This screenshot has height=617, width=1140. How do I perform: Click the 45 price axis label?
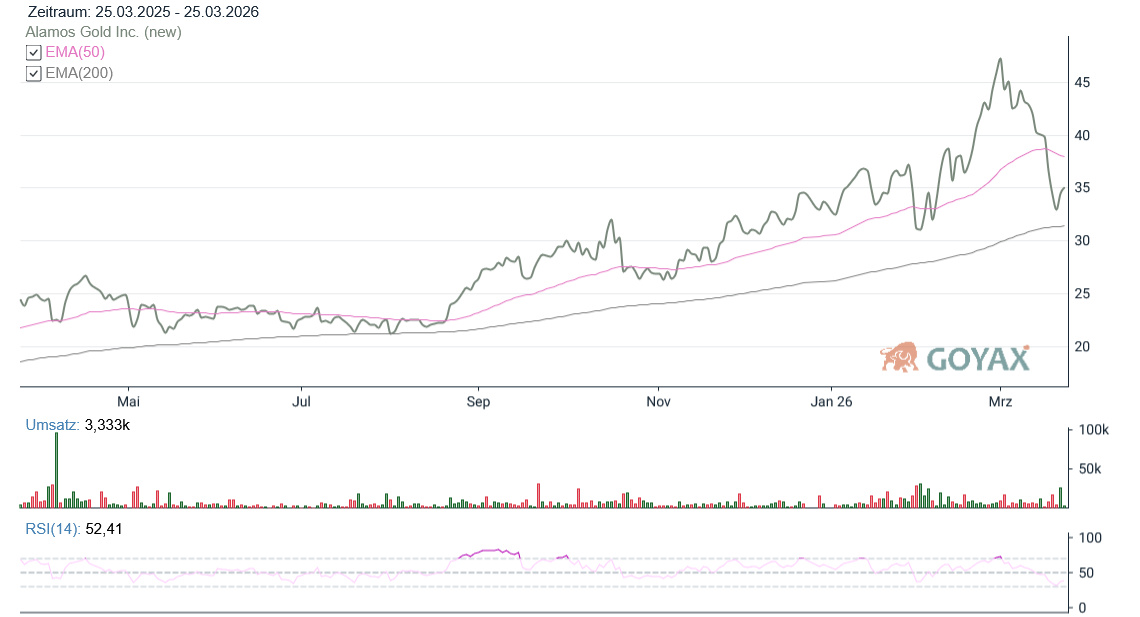click(x=1082, y=82)
